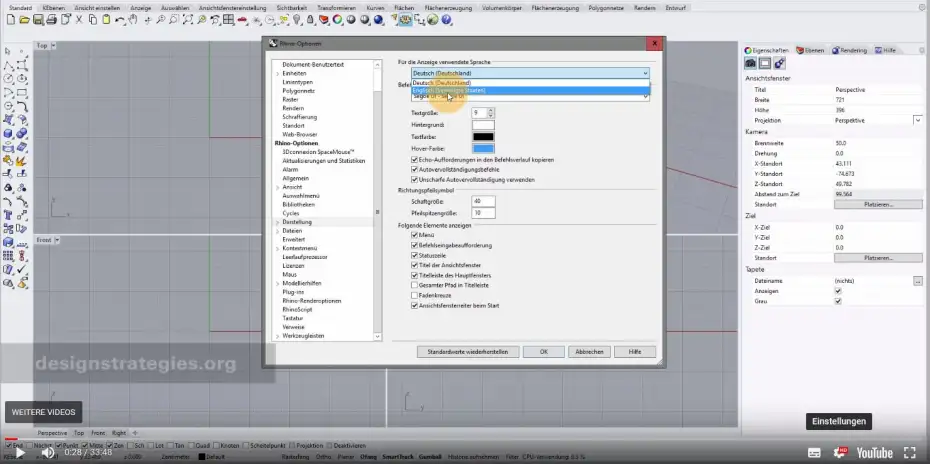This screenshot has height=464, width=930.
Task: Select the Pan hand tool
Action: coord(133,20)
